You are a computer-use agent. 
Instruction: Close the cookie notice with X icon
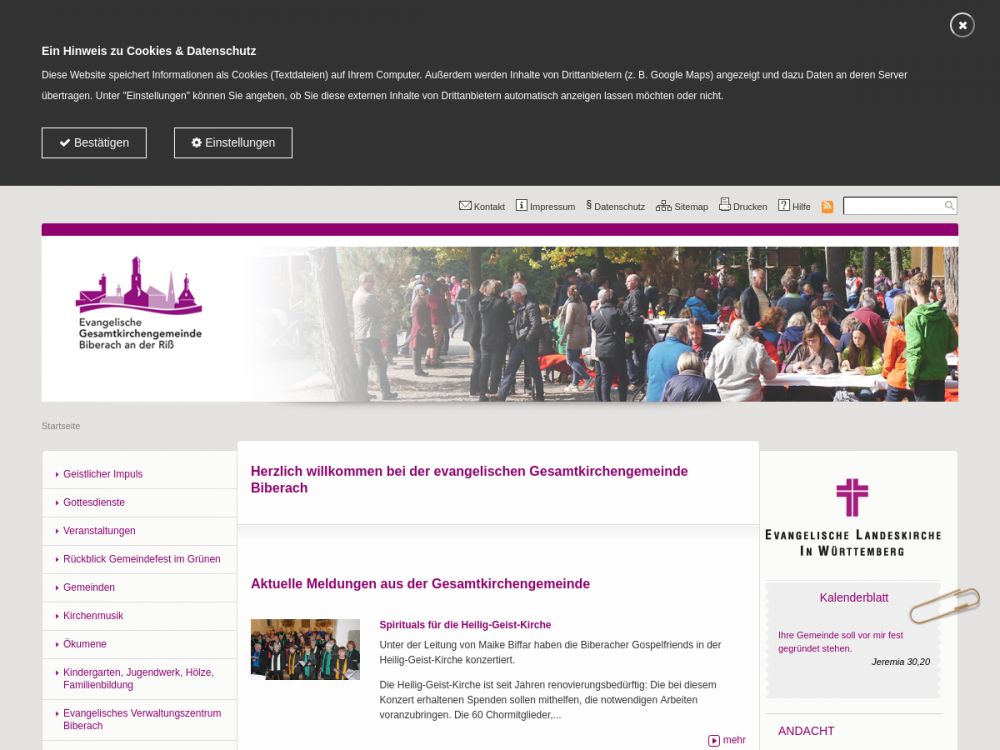tap(962, 25)
